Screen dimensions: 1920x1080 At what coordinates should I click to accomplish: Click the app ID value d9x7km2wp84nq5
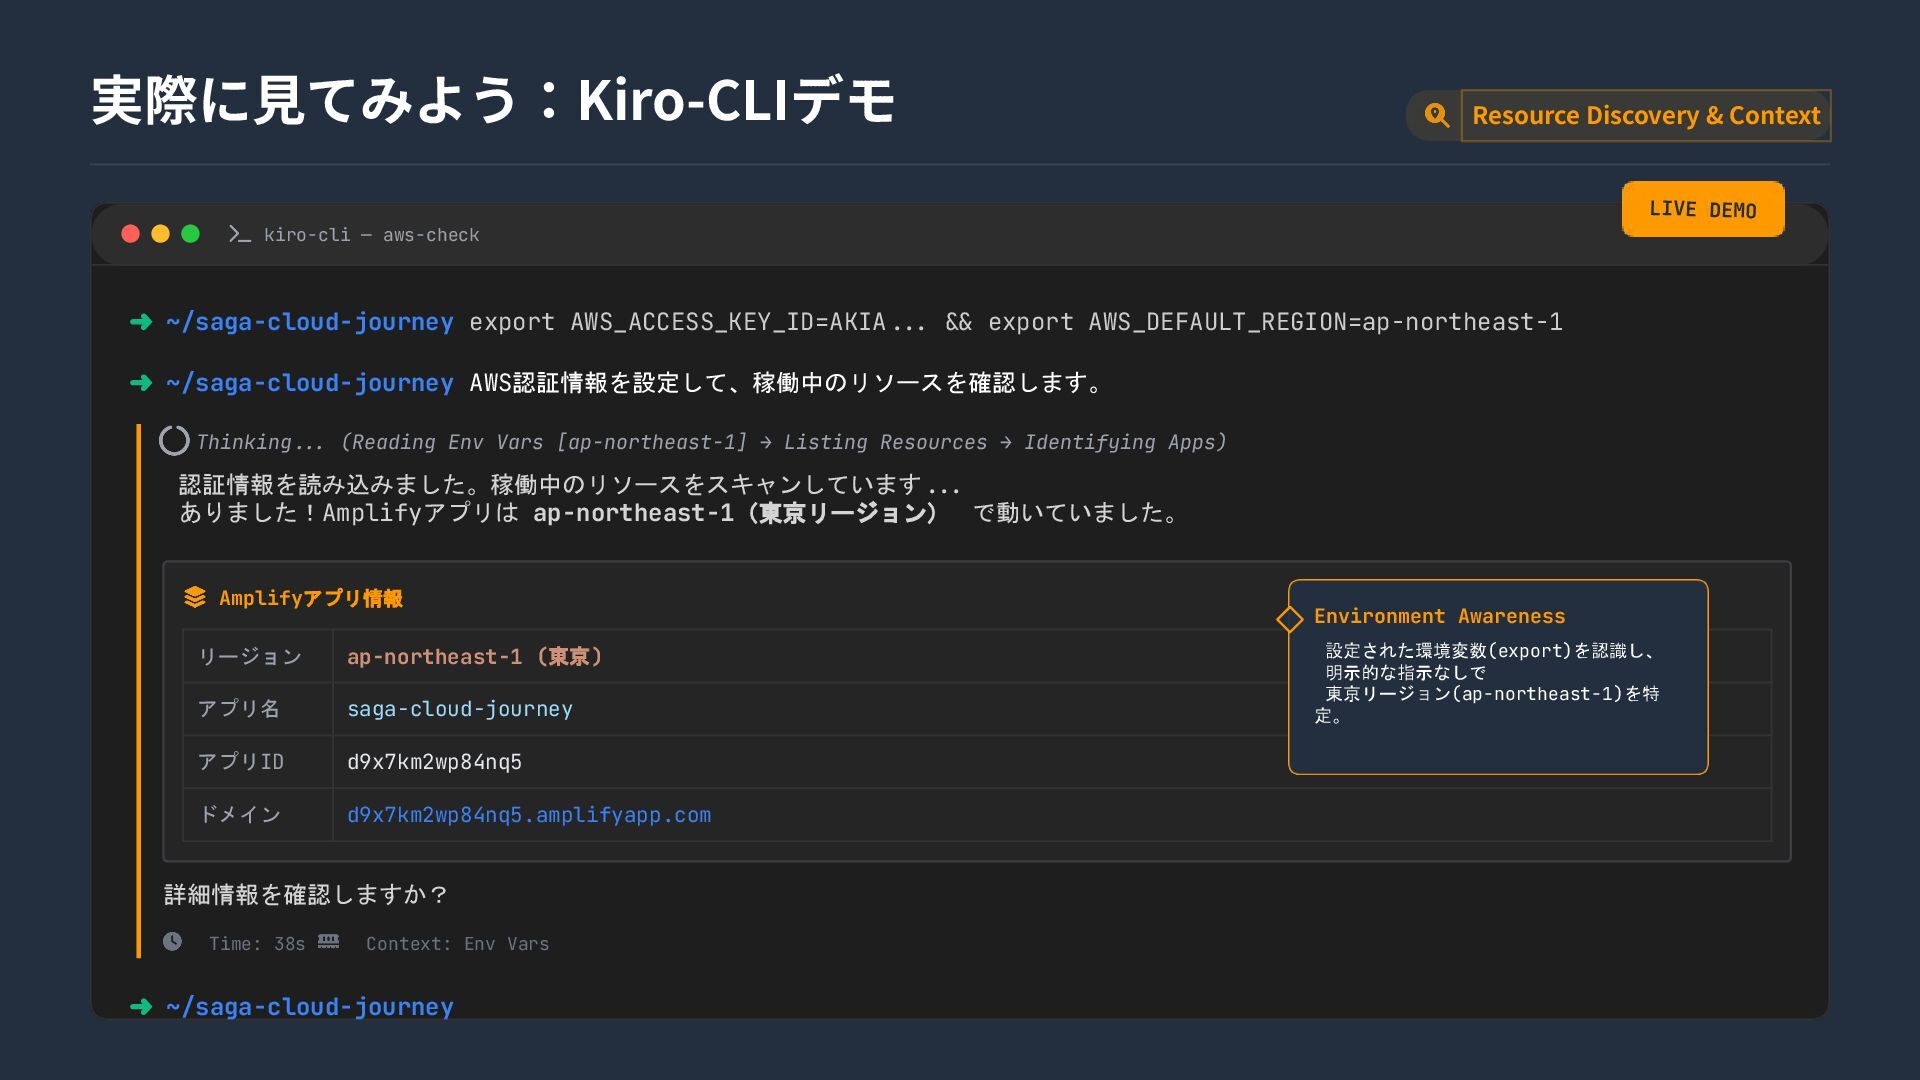coord(434,762)
